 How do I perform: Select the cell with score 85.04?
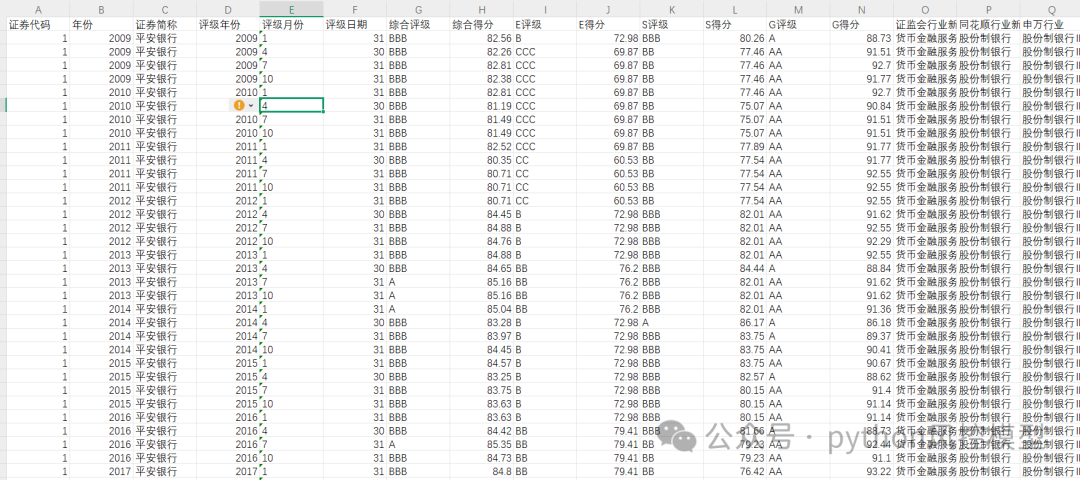[x=481, y=309]
